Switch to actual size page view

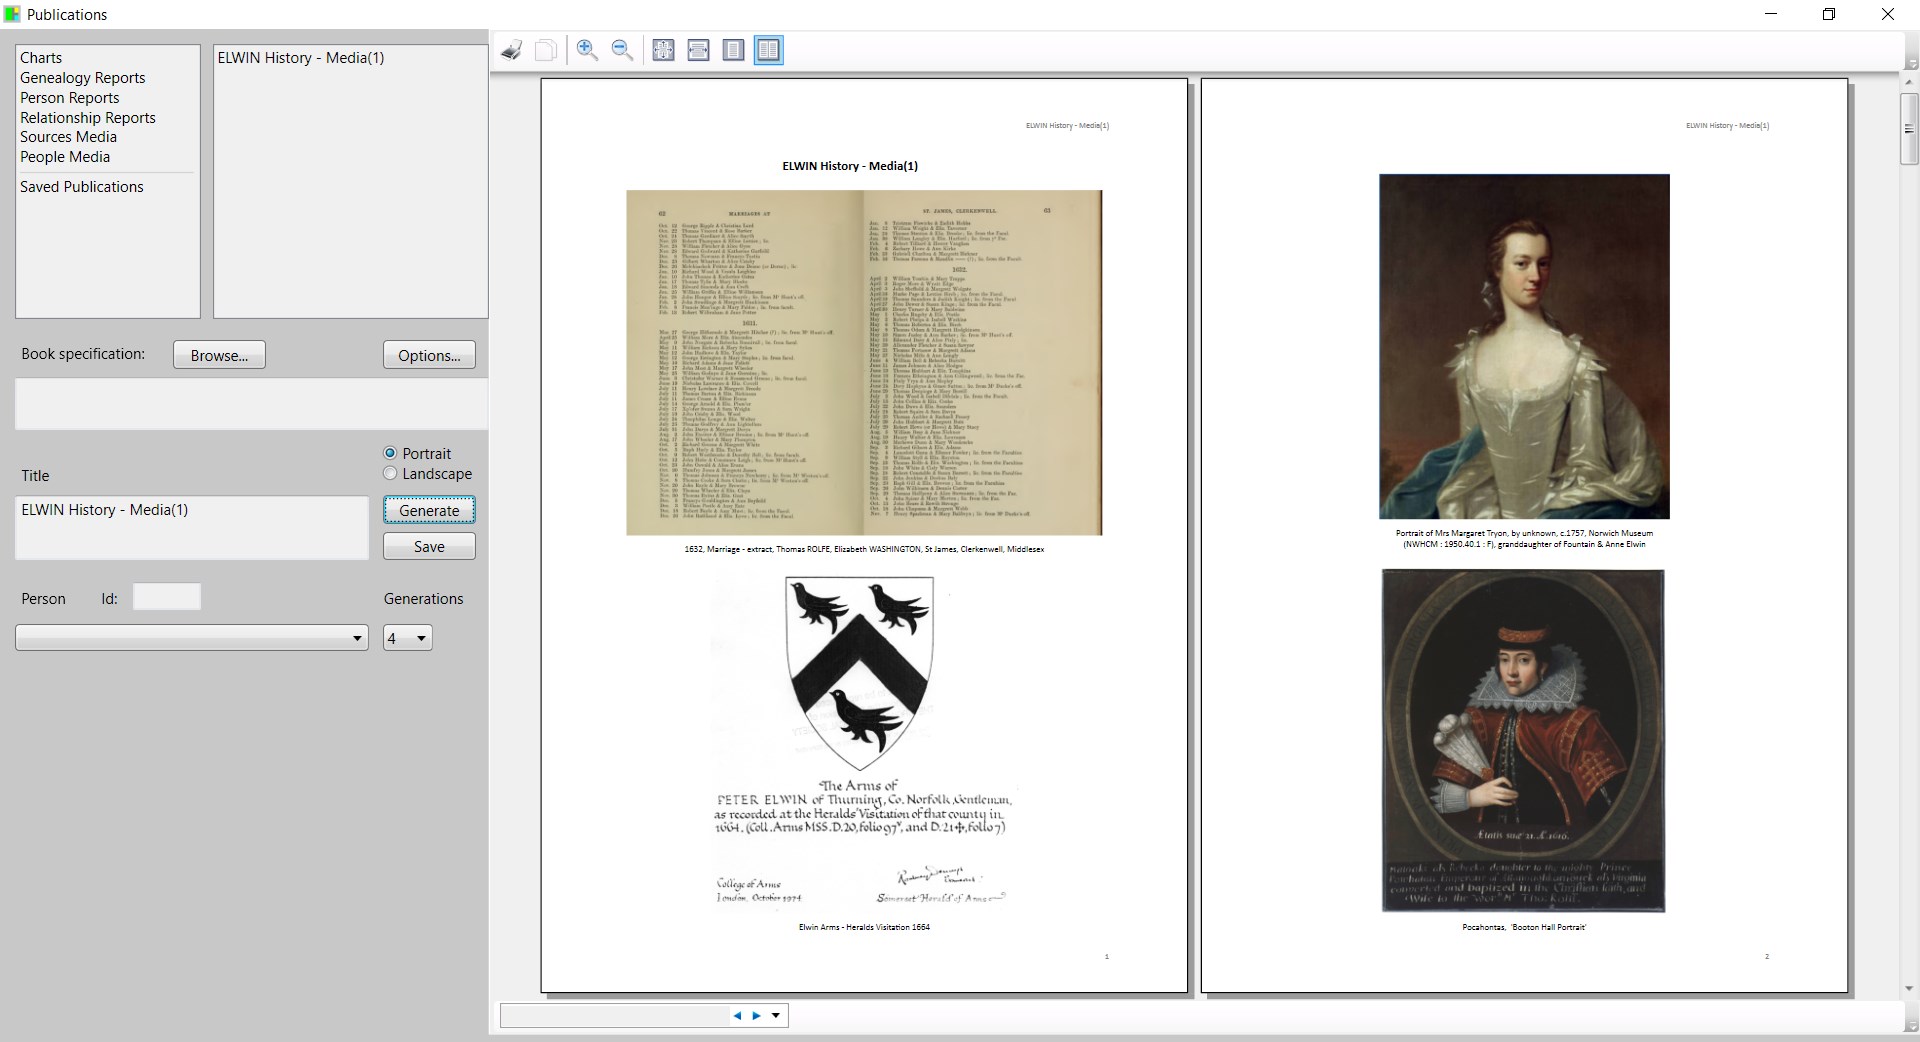point(663,50)
